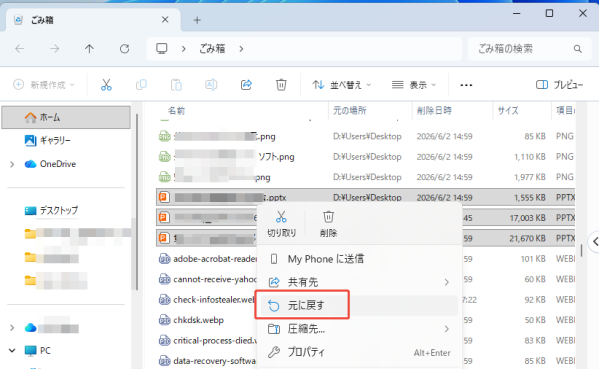The height and width of the screenshot is (369, 599).
Task: Select 元に戻す in the context menu
Action: pyautogui.click(x=358, y=305)
